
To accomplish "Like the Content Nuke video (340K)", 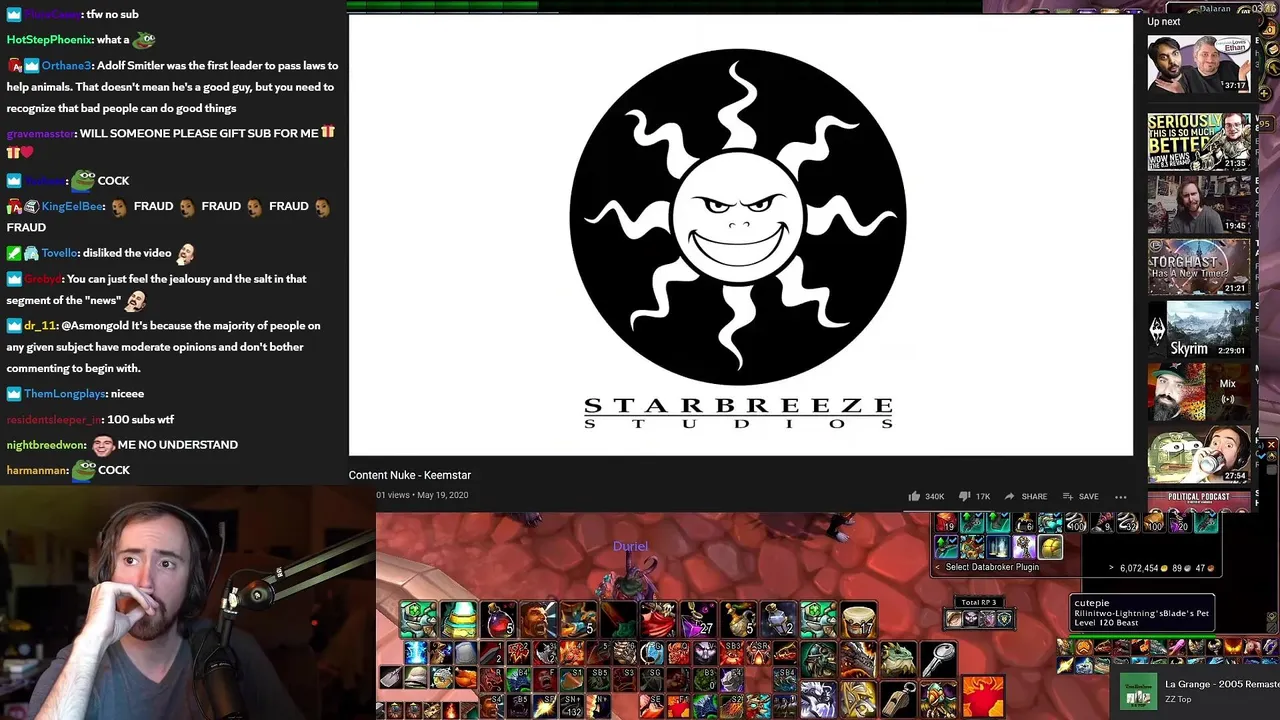I will coord(926,496).
